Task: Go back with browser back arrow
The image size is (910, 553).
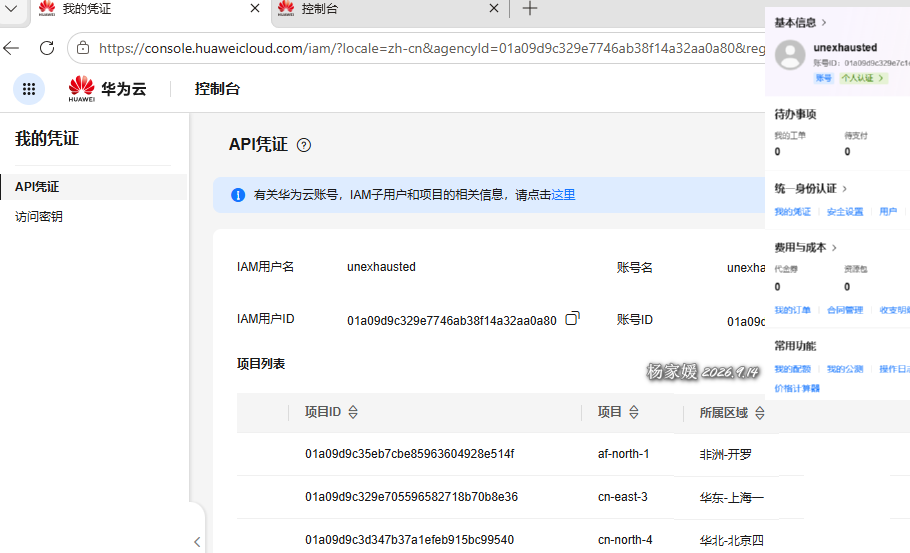Action: (11, 48)
